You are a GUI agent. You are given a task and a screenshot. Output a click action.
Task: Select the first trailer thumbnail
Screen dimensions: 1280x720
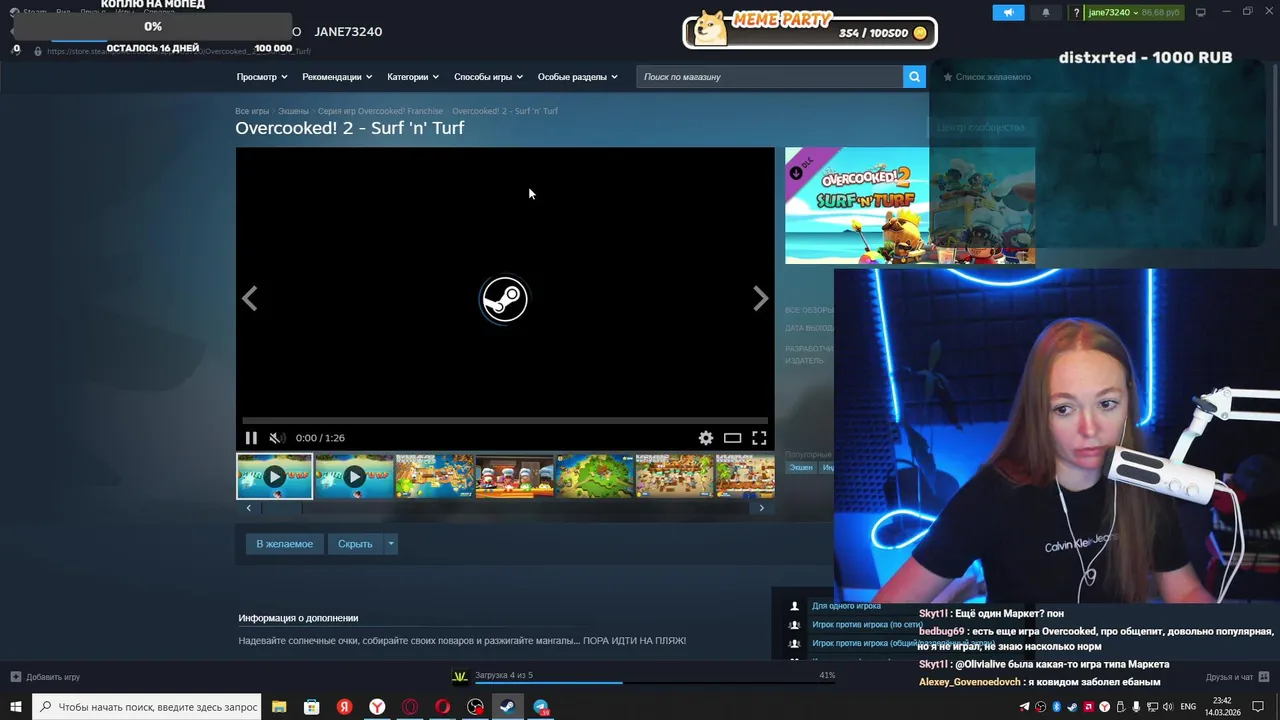(274, 476)
